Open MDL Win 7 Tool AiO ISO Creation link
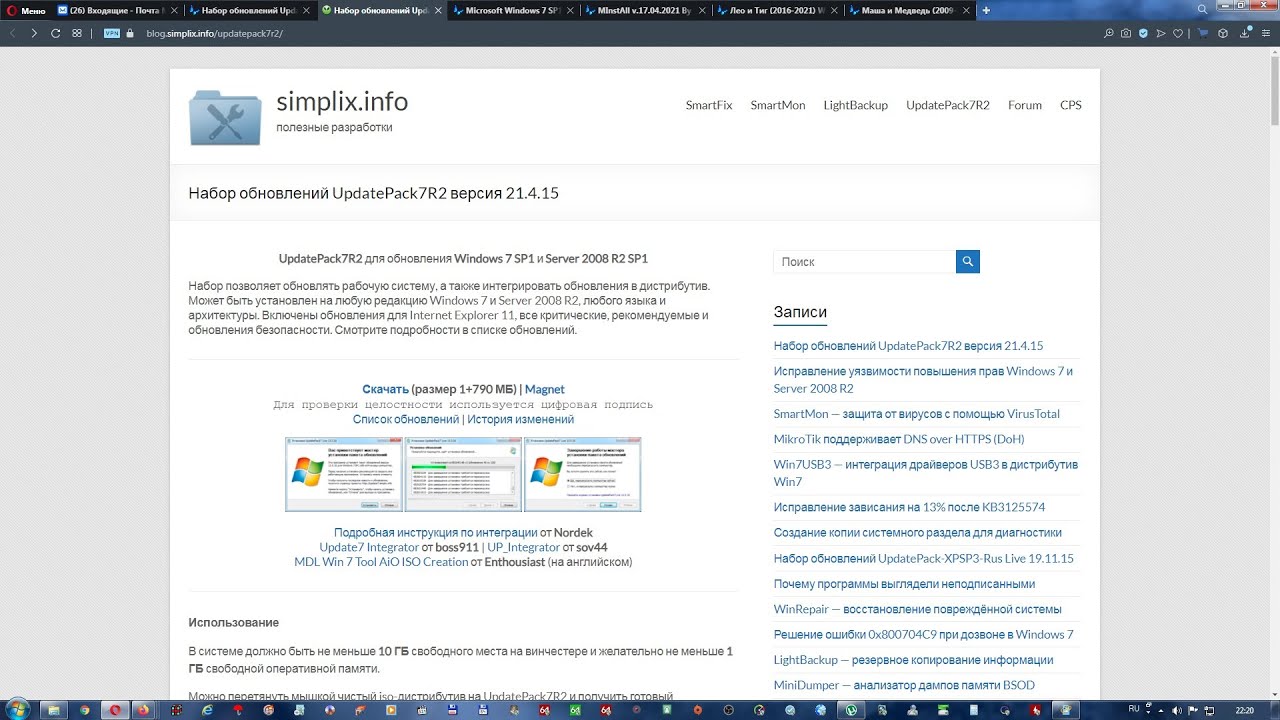1280x720 pixels. click(x=381, y=562)
